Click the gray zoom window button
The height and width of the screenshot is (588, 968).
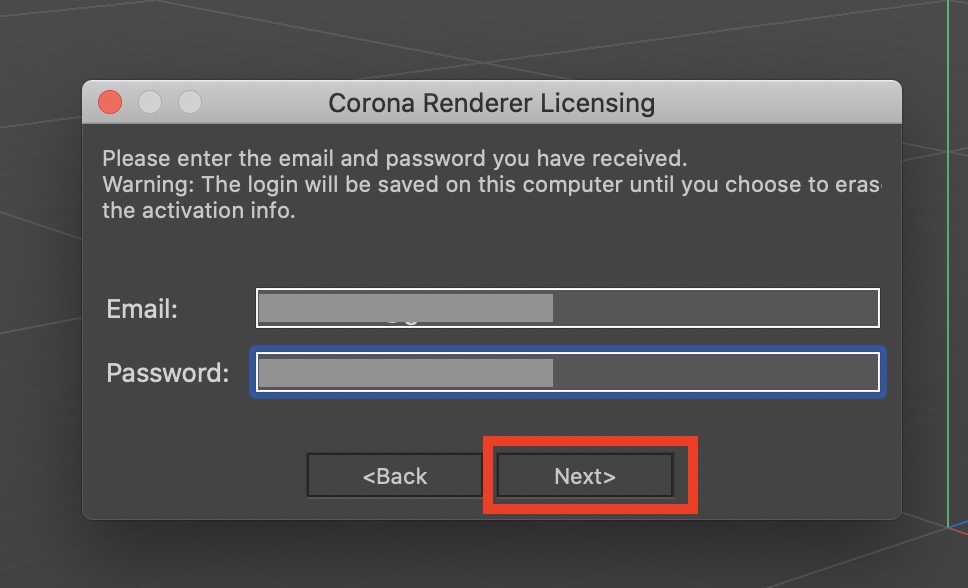coord(189,102)
